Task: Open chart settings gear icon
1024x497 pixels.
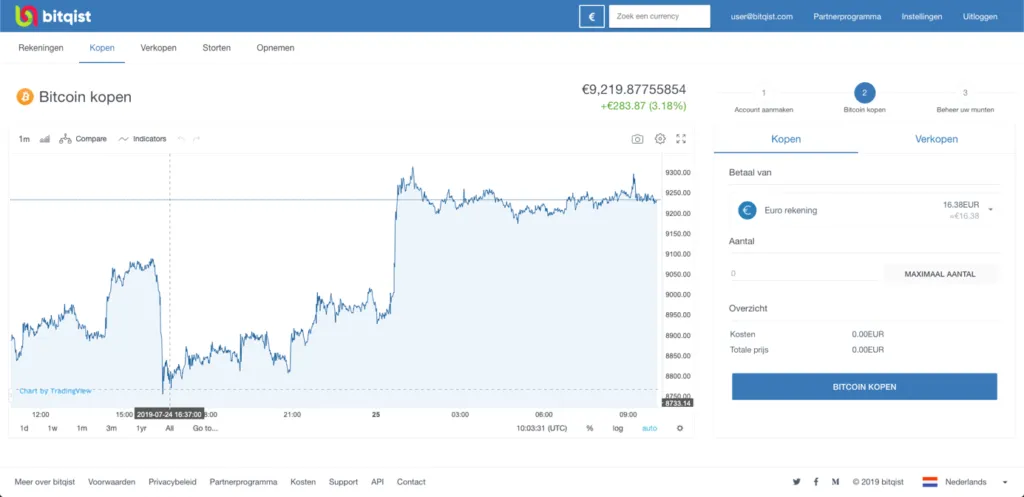Action: pos(660,139)
